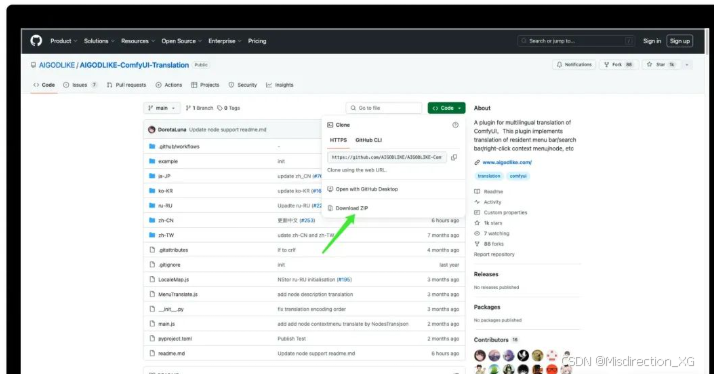Click the Notifications bell button

(x=574, y=65)
